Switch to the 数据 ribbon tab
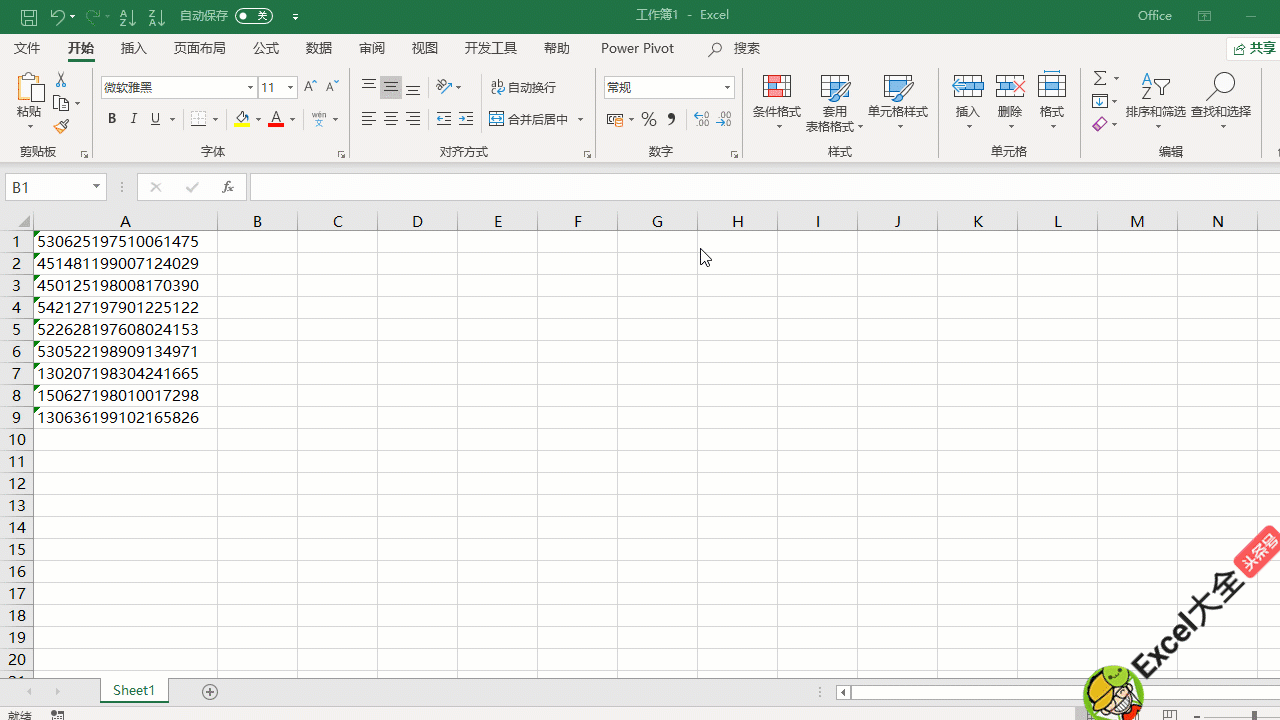 coord(319,48)
